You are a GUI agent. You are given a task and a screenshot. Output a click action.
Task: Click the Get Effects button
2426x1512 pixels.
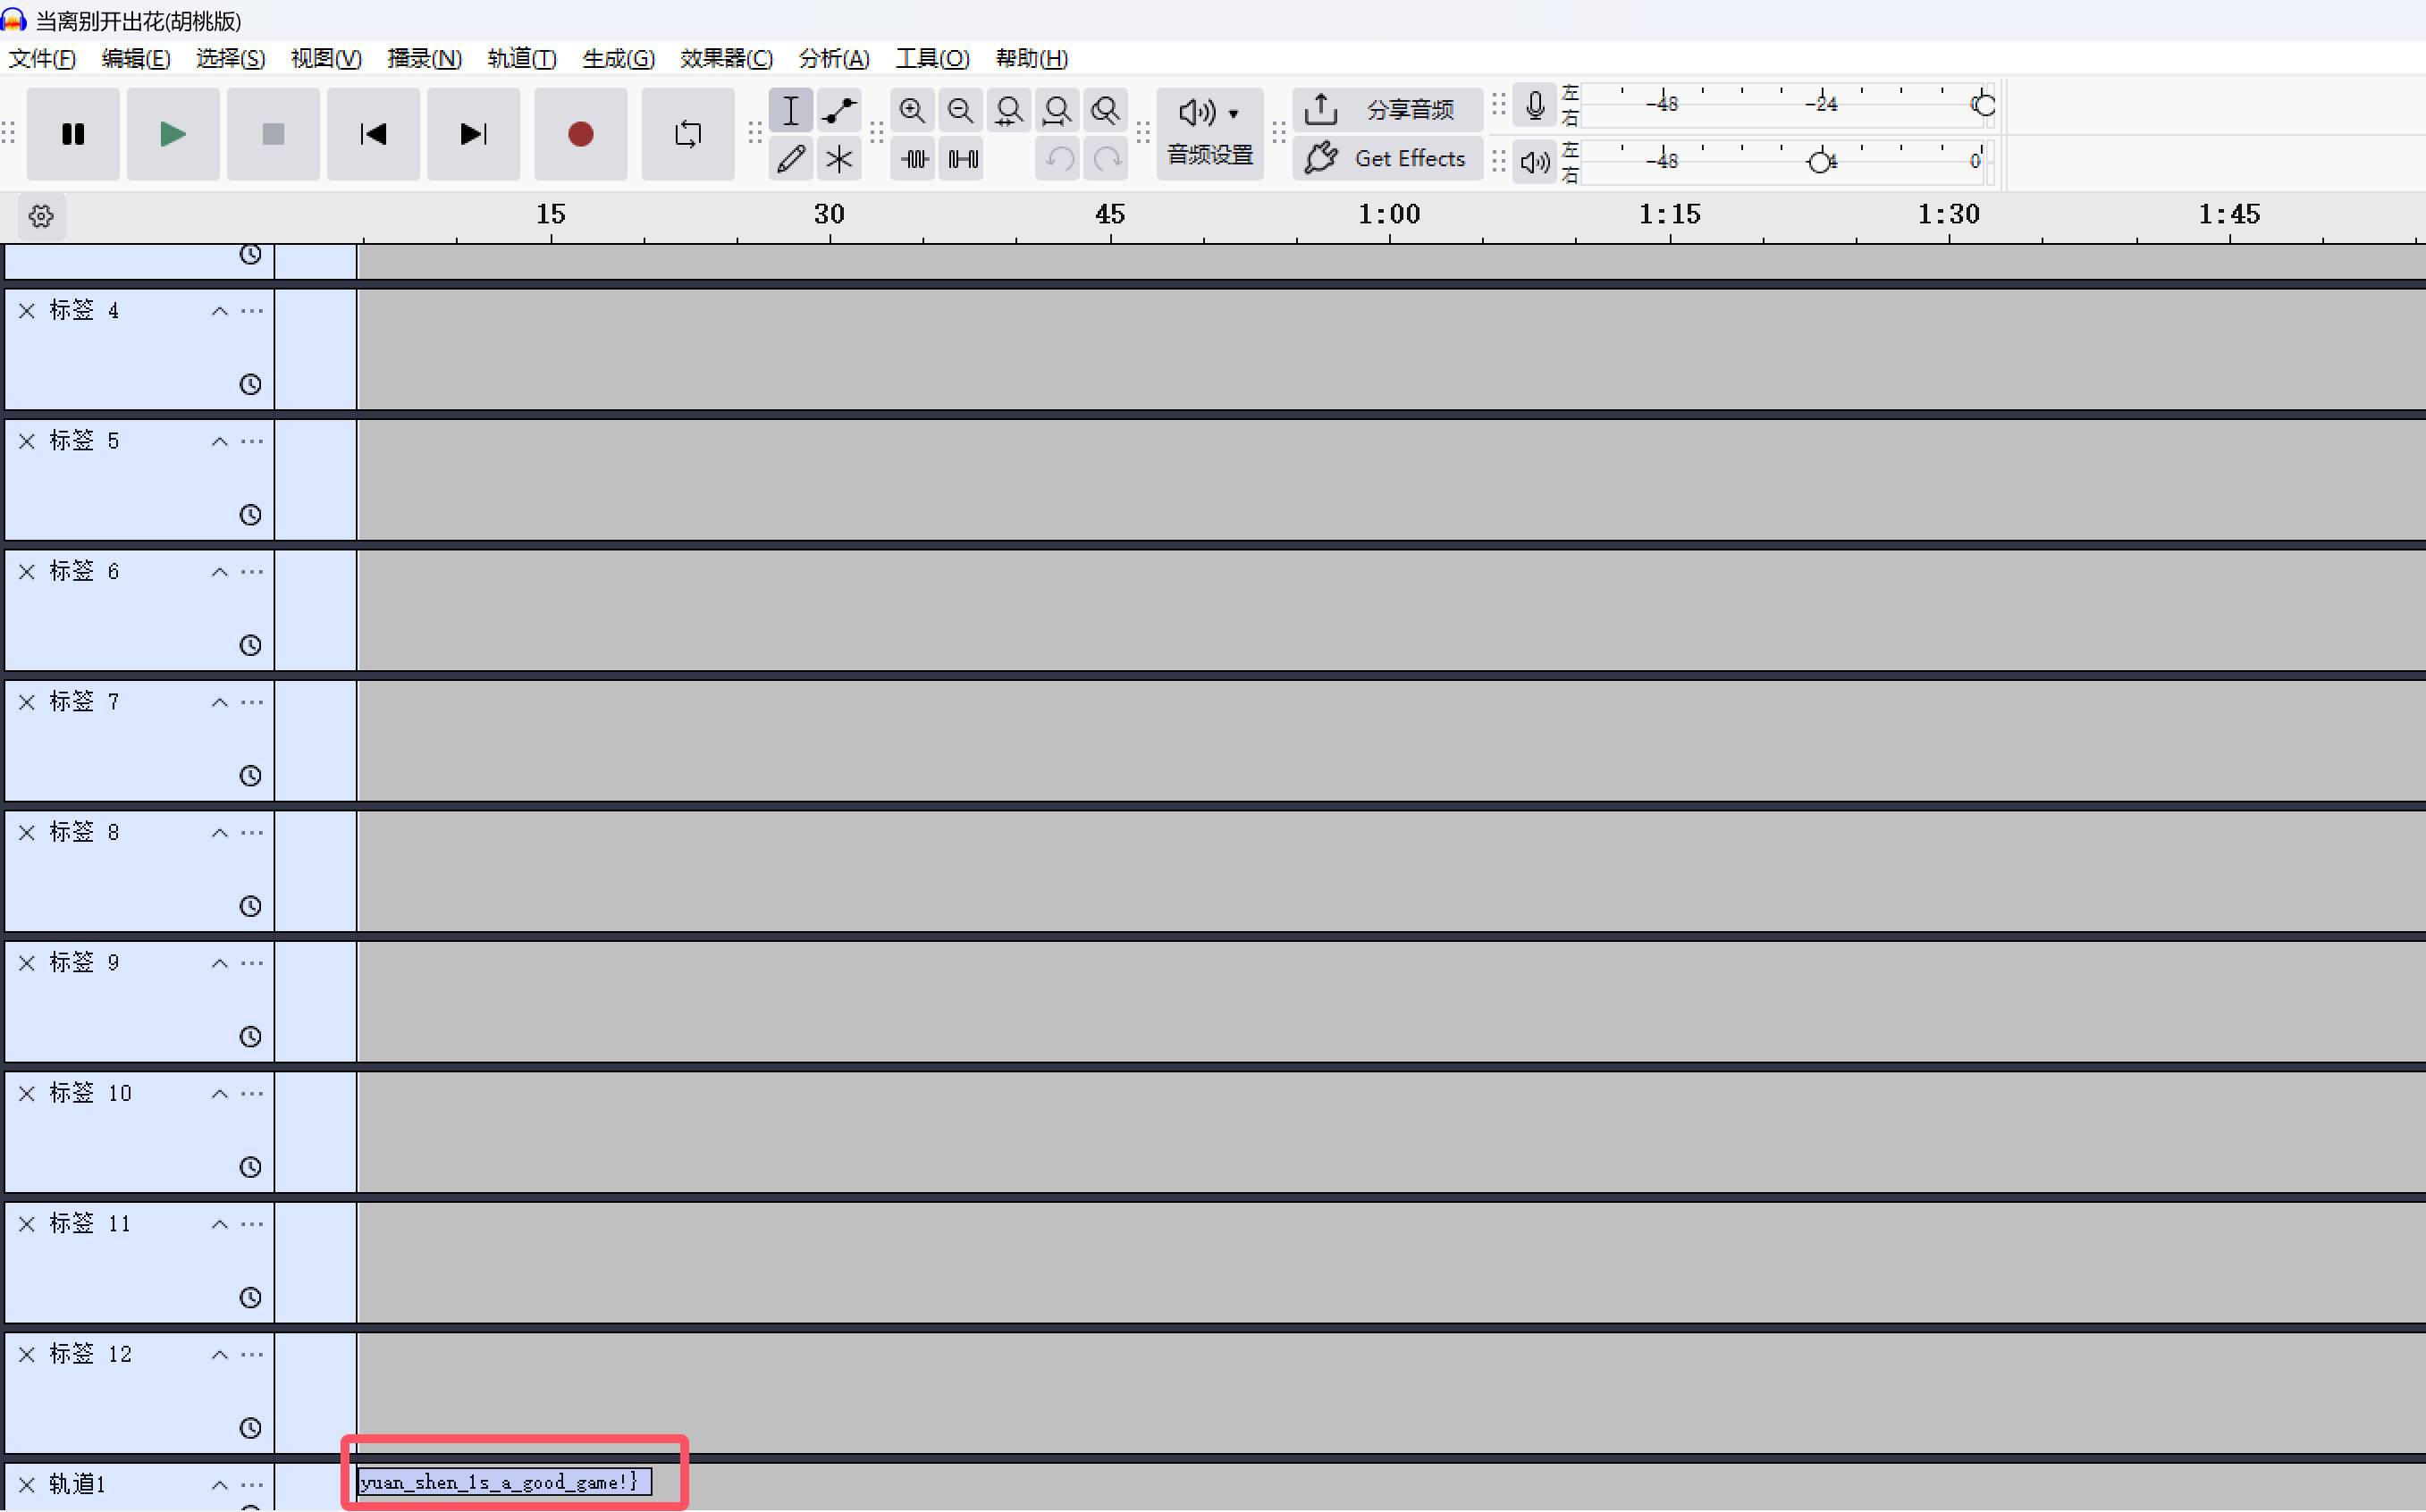(1386, 158)
